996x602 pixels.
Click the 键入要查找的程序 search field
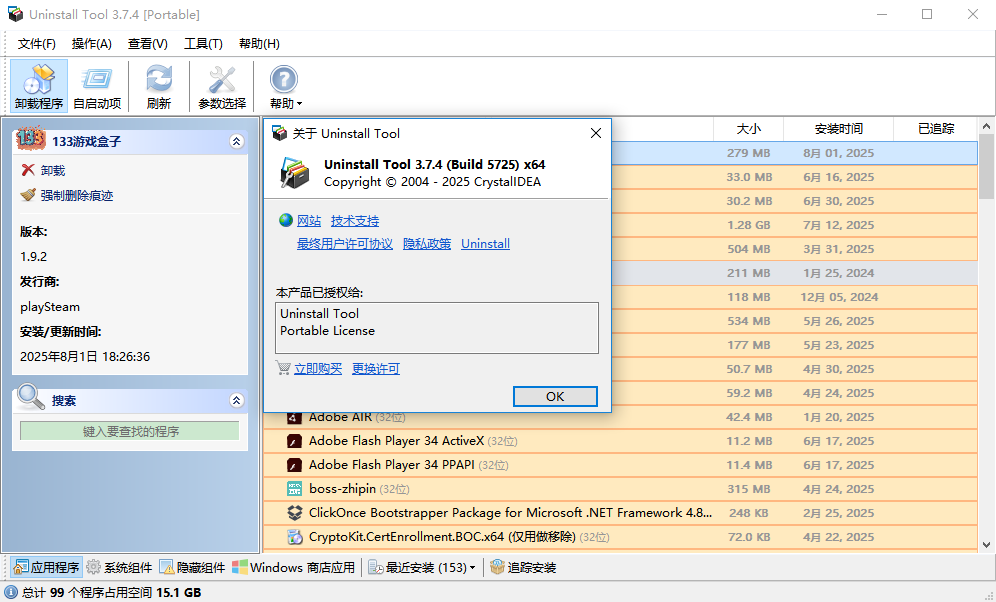[x=128, y=428]
